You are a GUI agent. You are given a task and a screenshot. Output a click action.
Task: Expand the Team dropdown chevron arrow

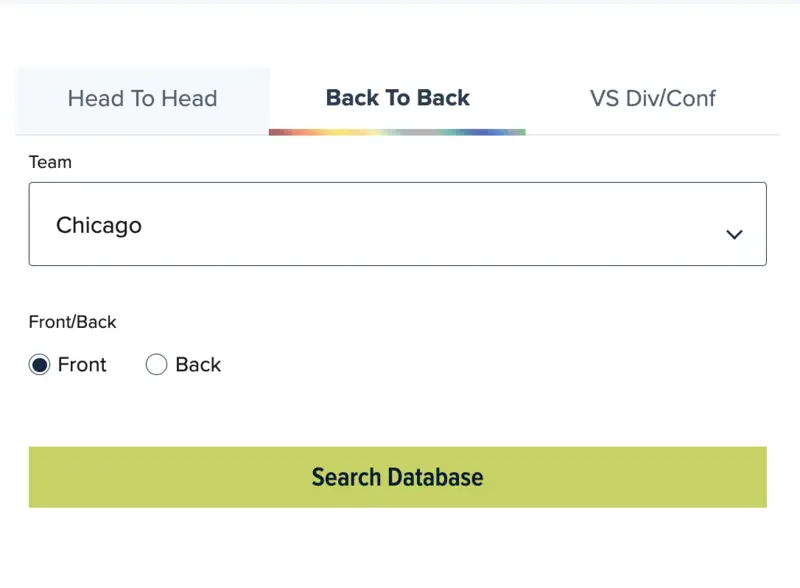coord(734,234)
